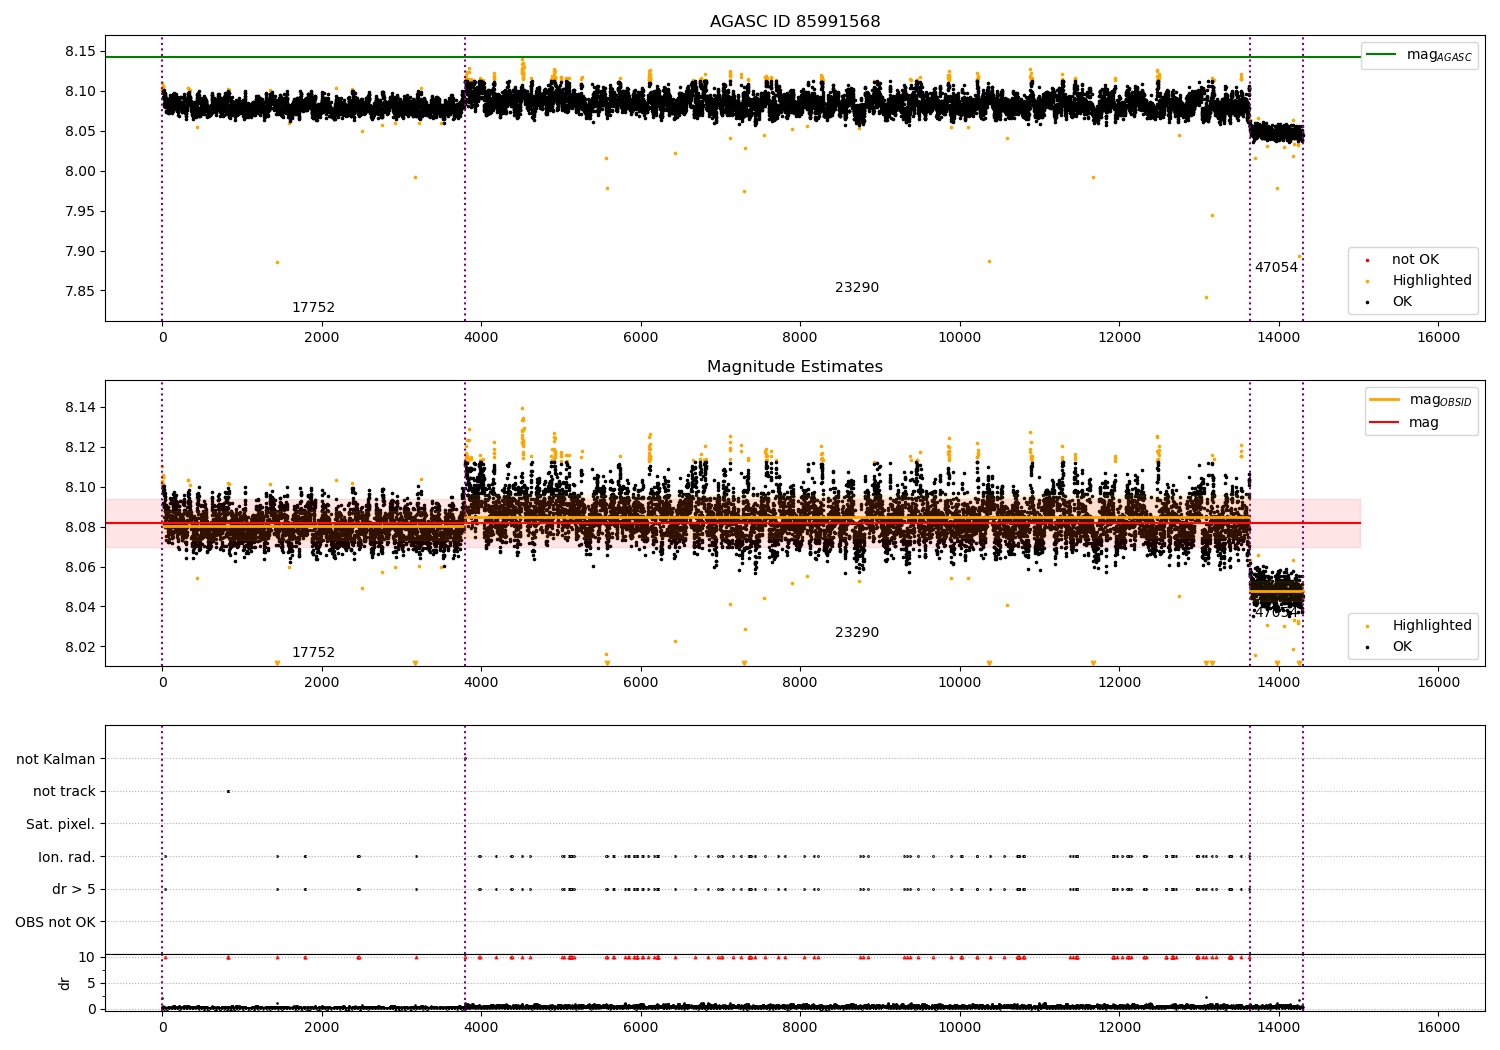1500x1050 pixels.
Task: Click the "Magnitude Estimates" plot title
Action: [795, 367]
